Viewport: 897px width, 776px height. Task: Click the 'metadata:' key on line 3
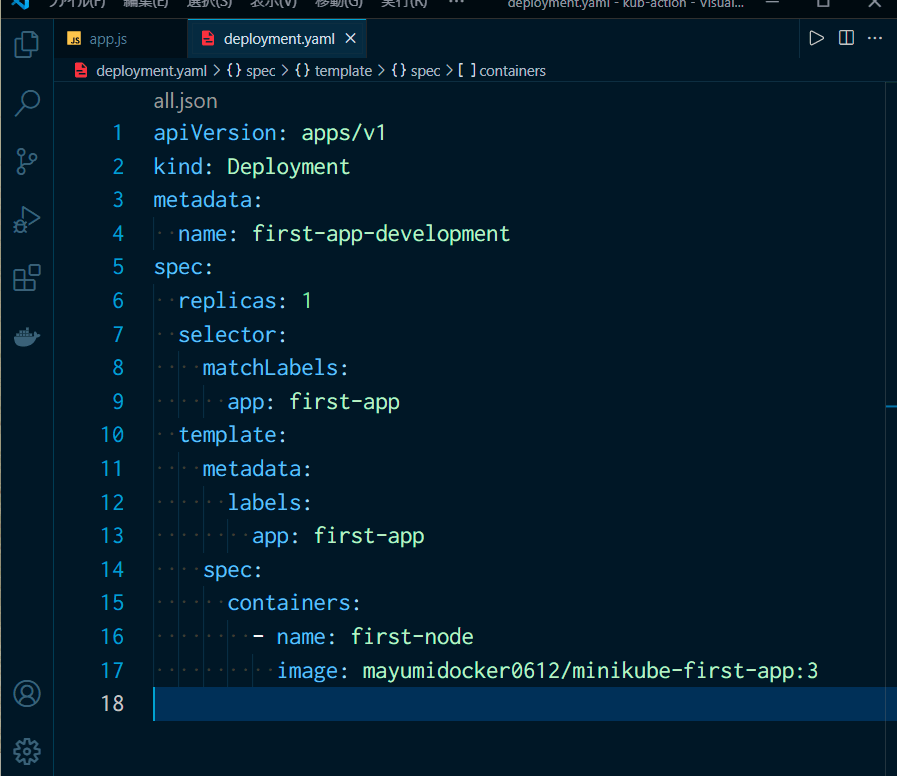pos(208,200)
